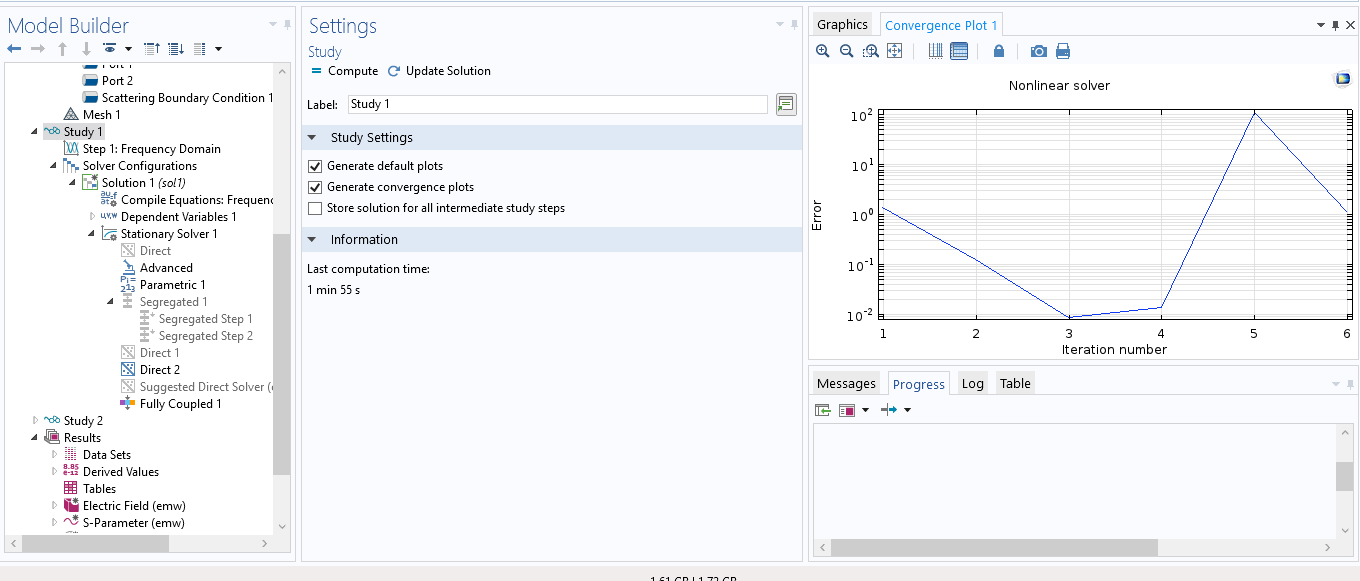The height and width of the screenshot is (581, 1360).
Task: Enable Store solution for all intermediate steps
Action: tap(316, 208)
